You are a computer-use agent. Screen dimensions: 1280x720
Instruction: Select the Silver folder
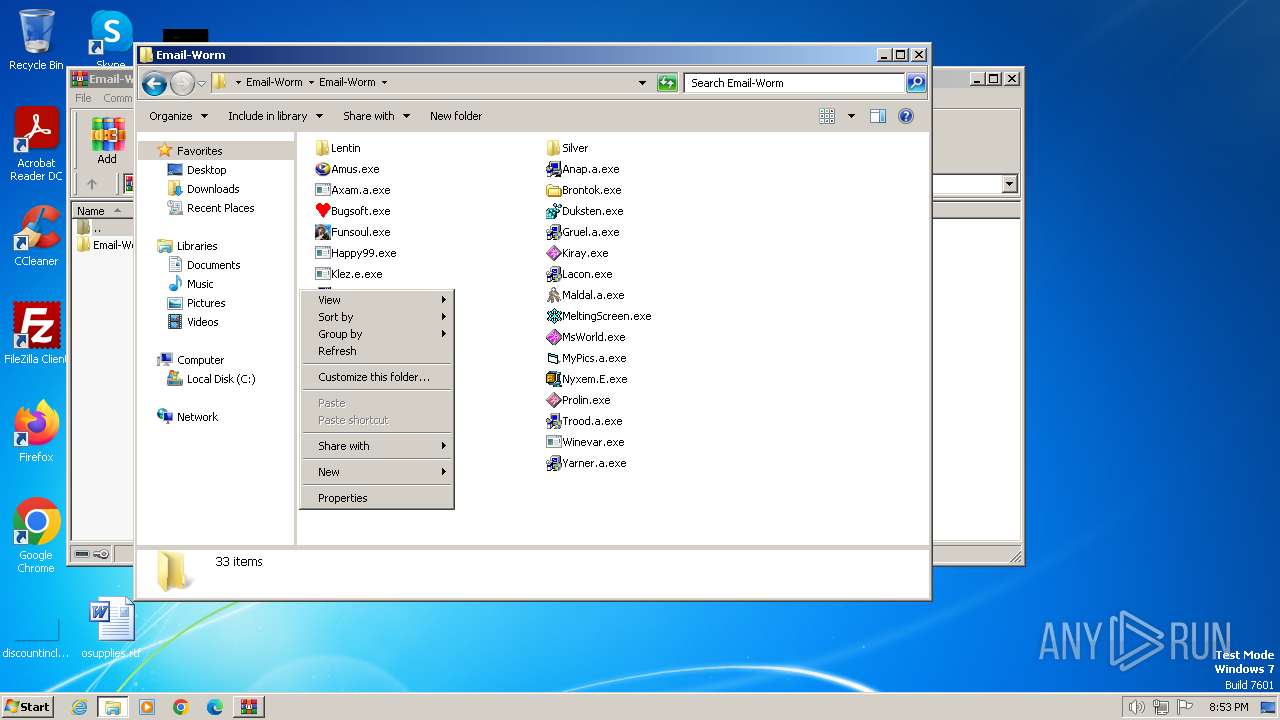(568, 148)
